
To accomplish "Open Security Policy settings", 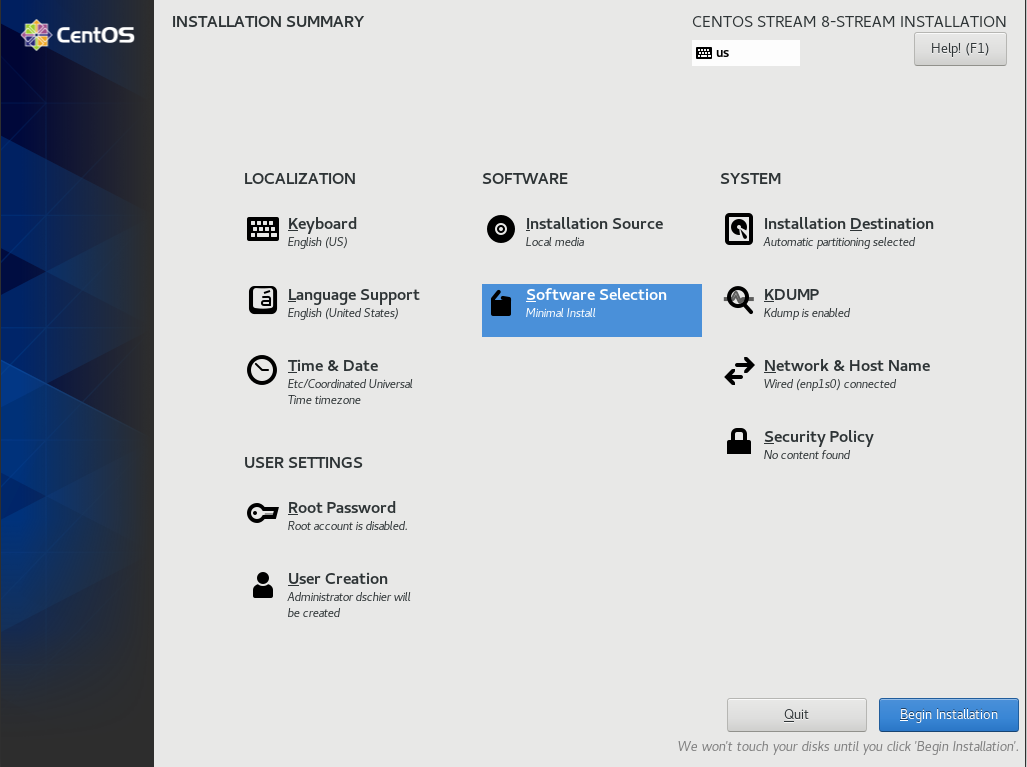I will point(819,437).
